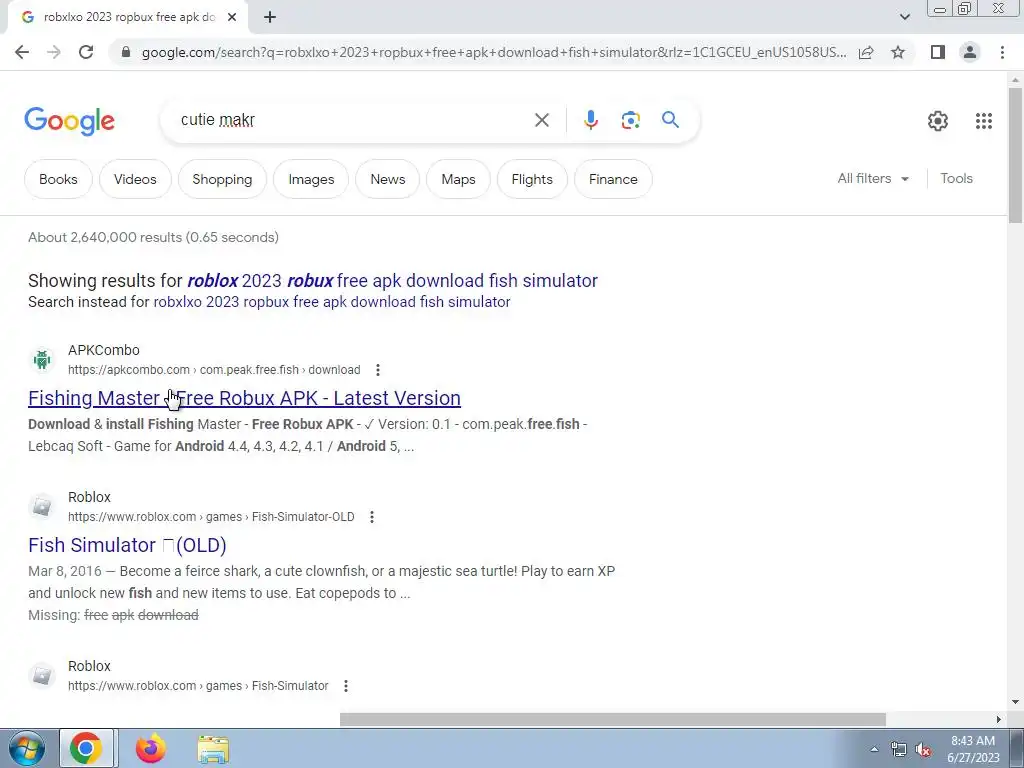Image resolution: width=1024 pixels, height=768 pixels.
Task: Open tab search chevron
Action: [904, 17]
